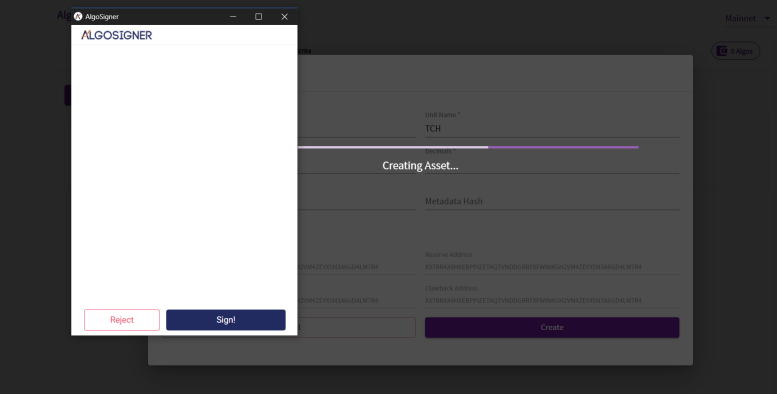Click the Unit Name label

point(443,114)
